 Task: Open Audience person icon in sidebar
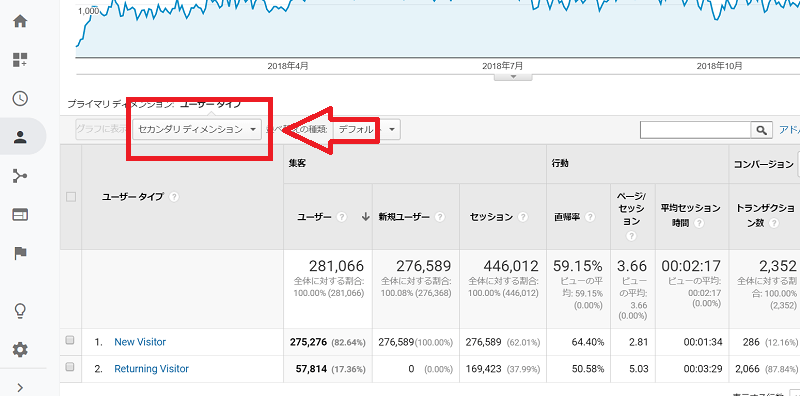coord(20,137)
